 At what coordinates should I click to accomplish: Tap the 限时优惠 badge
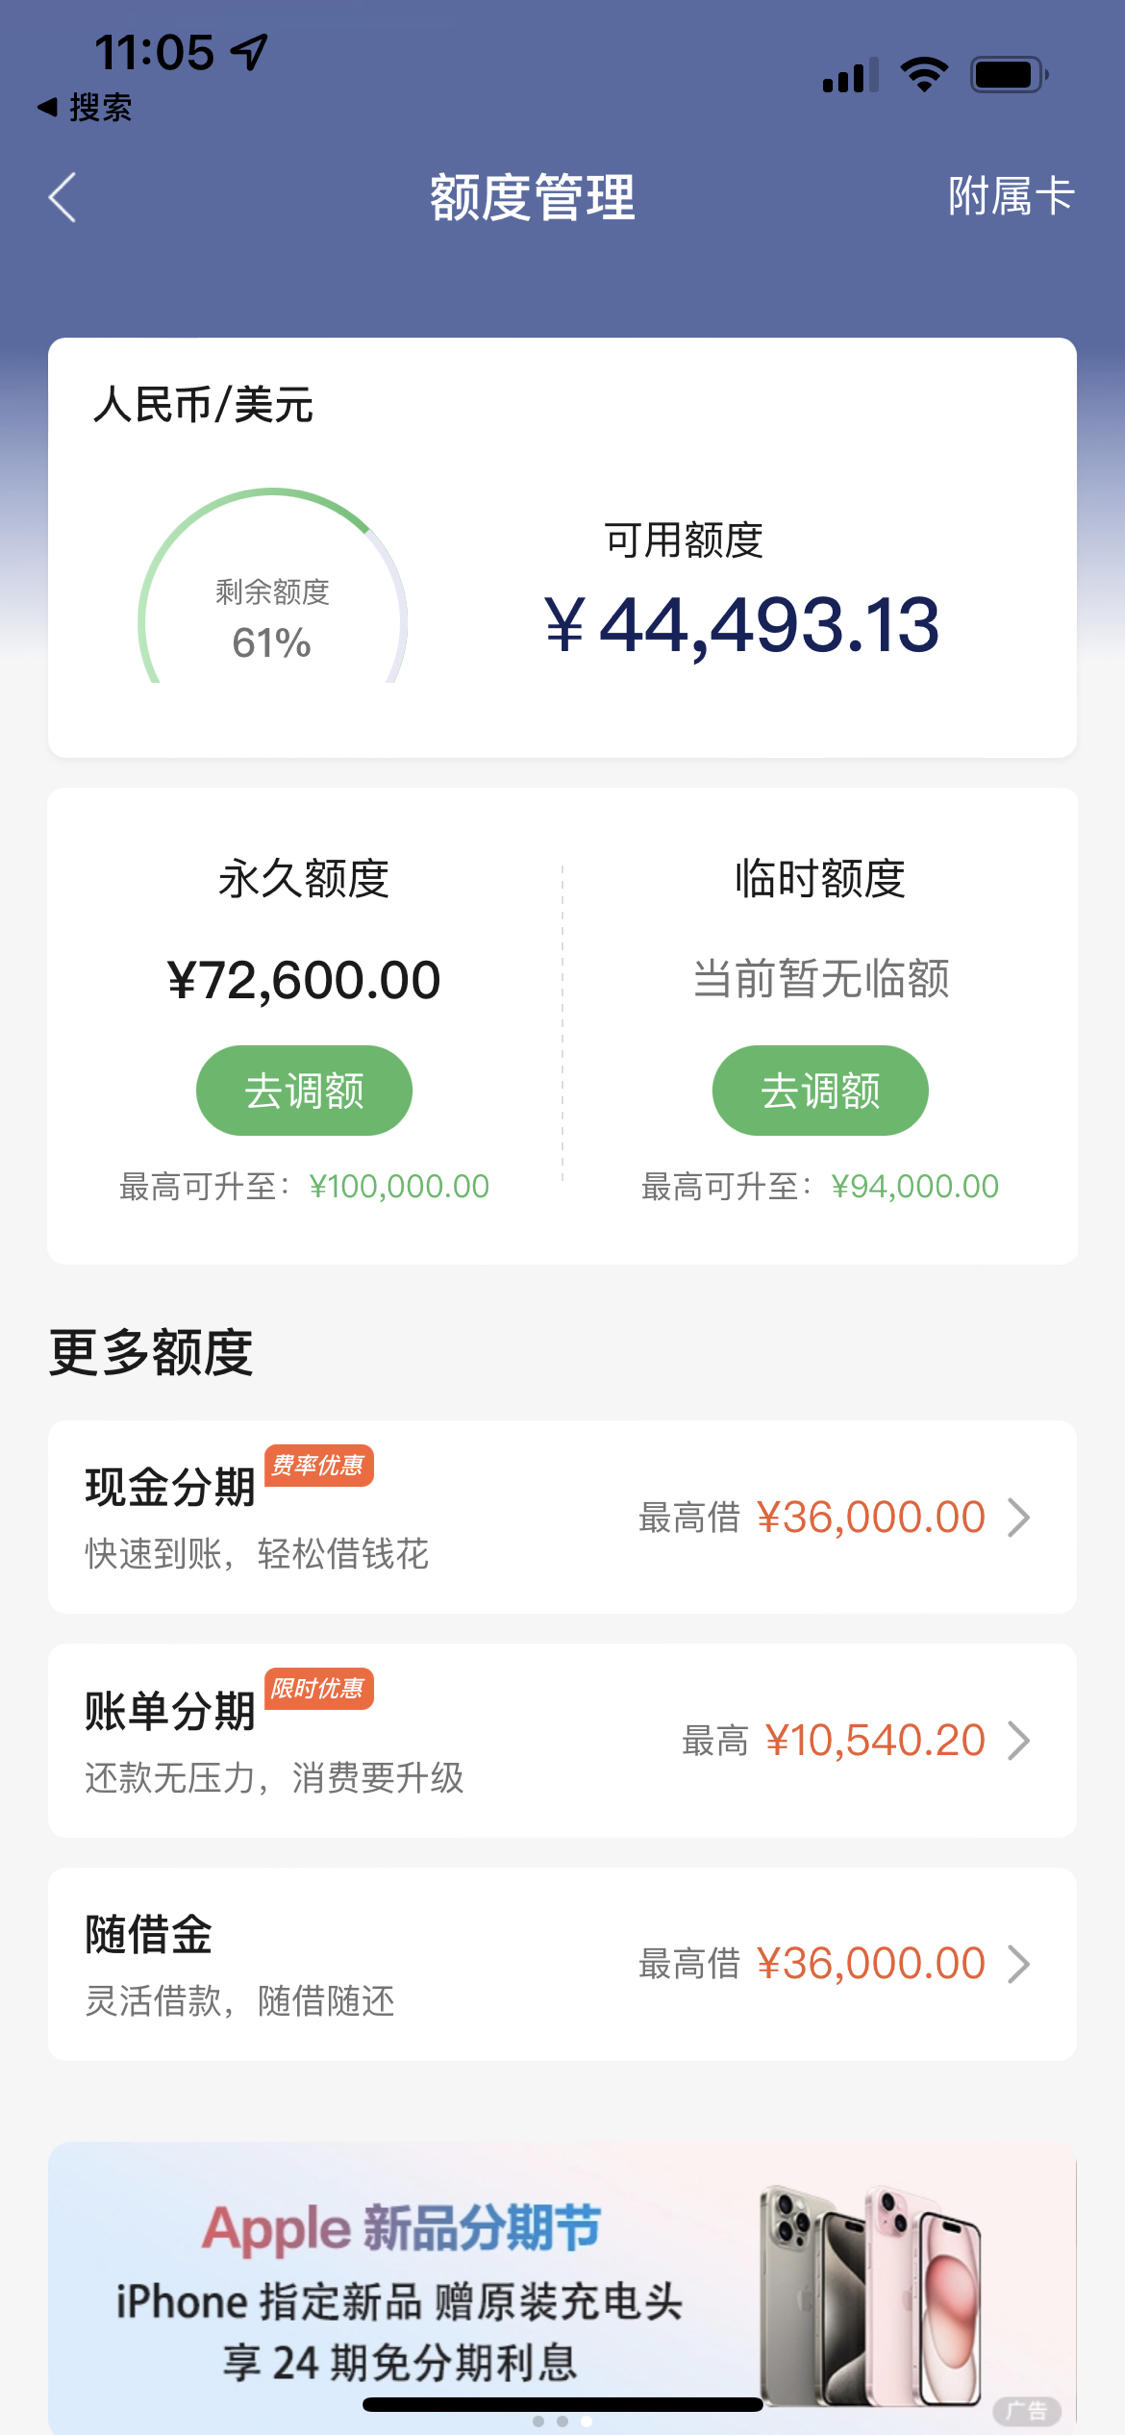pyautogui.click(x=318, y=1689)
